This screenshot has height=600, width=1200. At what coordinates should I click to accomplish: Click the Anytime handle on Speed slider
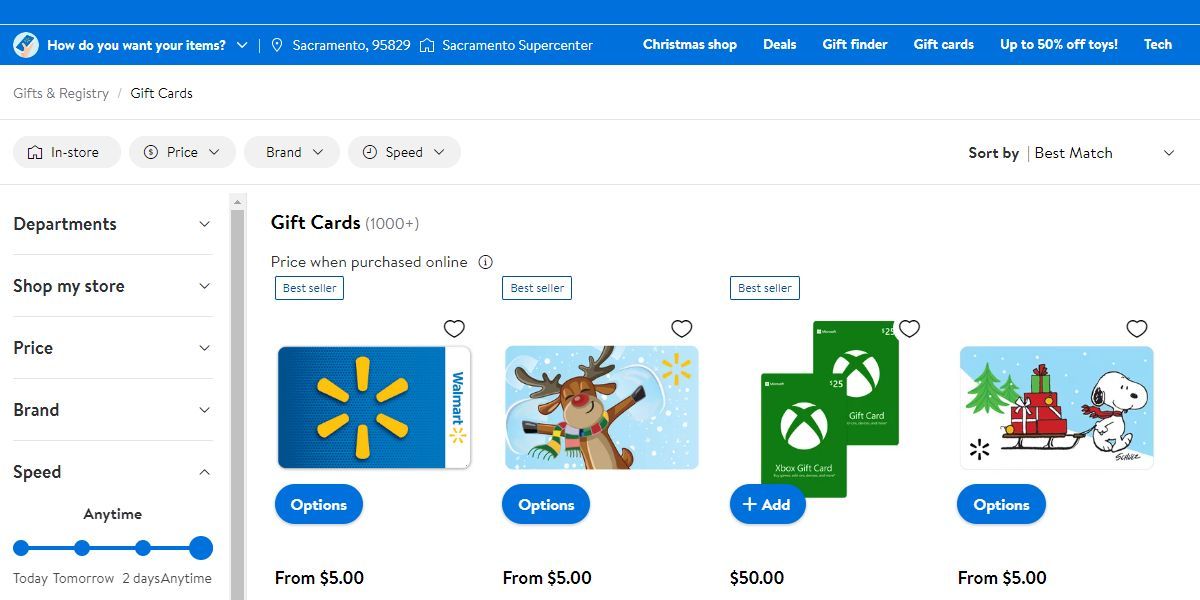tap(201, 548)
